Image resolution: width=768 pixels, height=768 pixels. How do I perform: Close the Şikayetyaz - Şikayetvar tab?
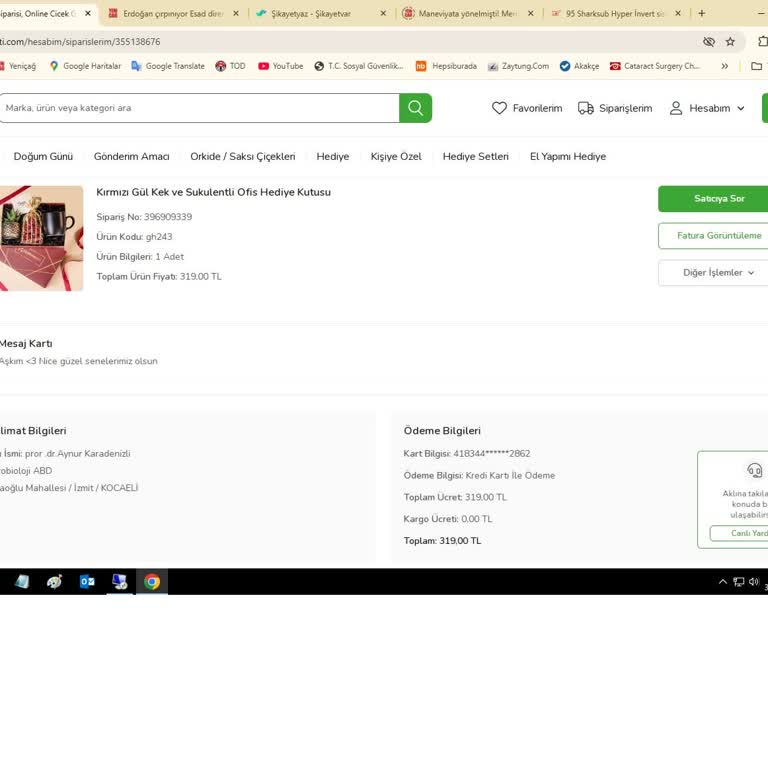pyautogui.click(x=383, y=14)
